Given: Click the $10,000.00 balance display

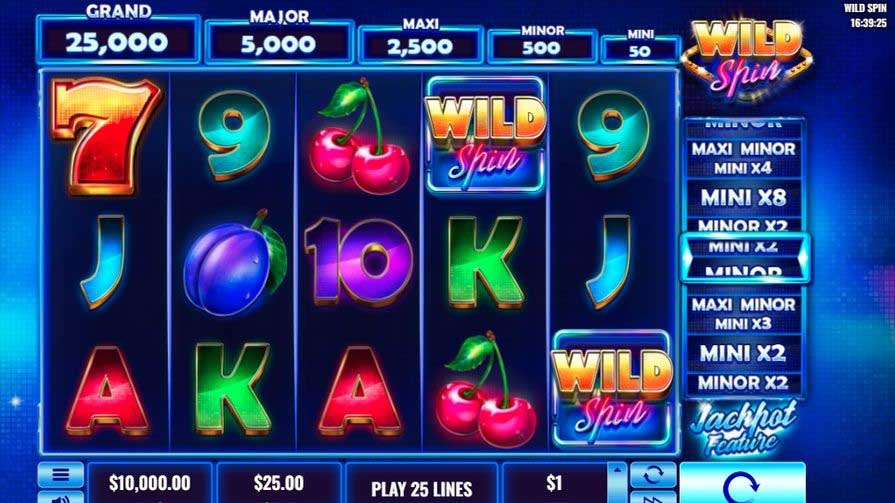Looking at the screenshot, I should point(150,484).
